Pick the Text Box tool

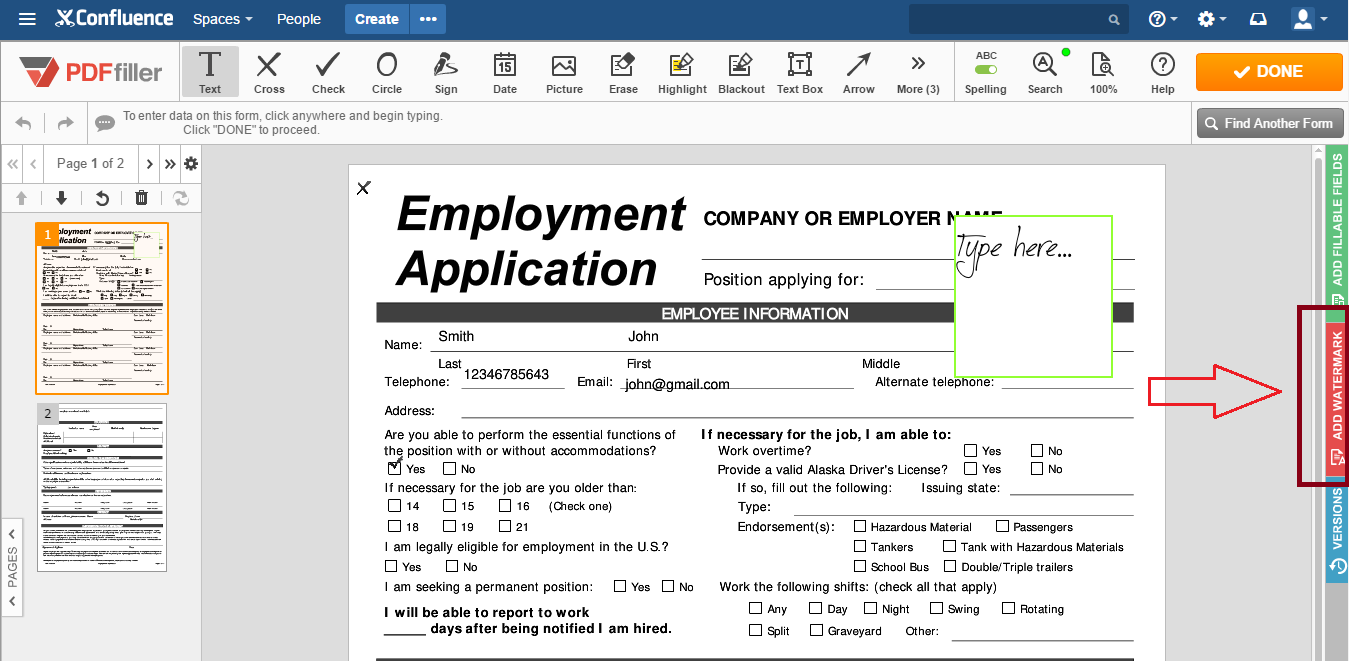click(x=800, y=71)
